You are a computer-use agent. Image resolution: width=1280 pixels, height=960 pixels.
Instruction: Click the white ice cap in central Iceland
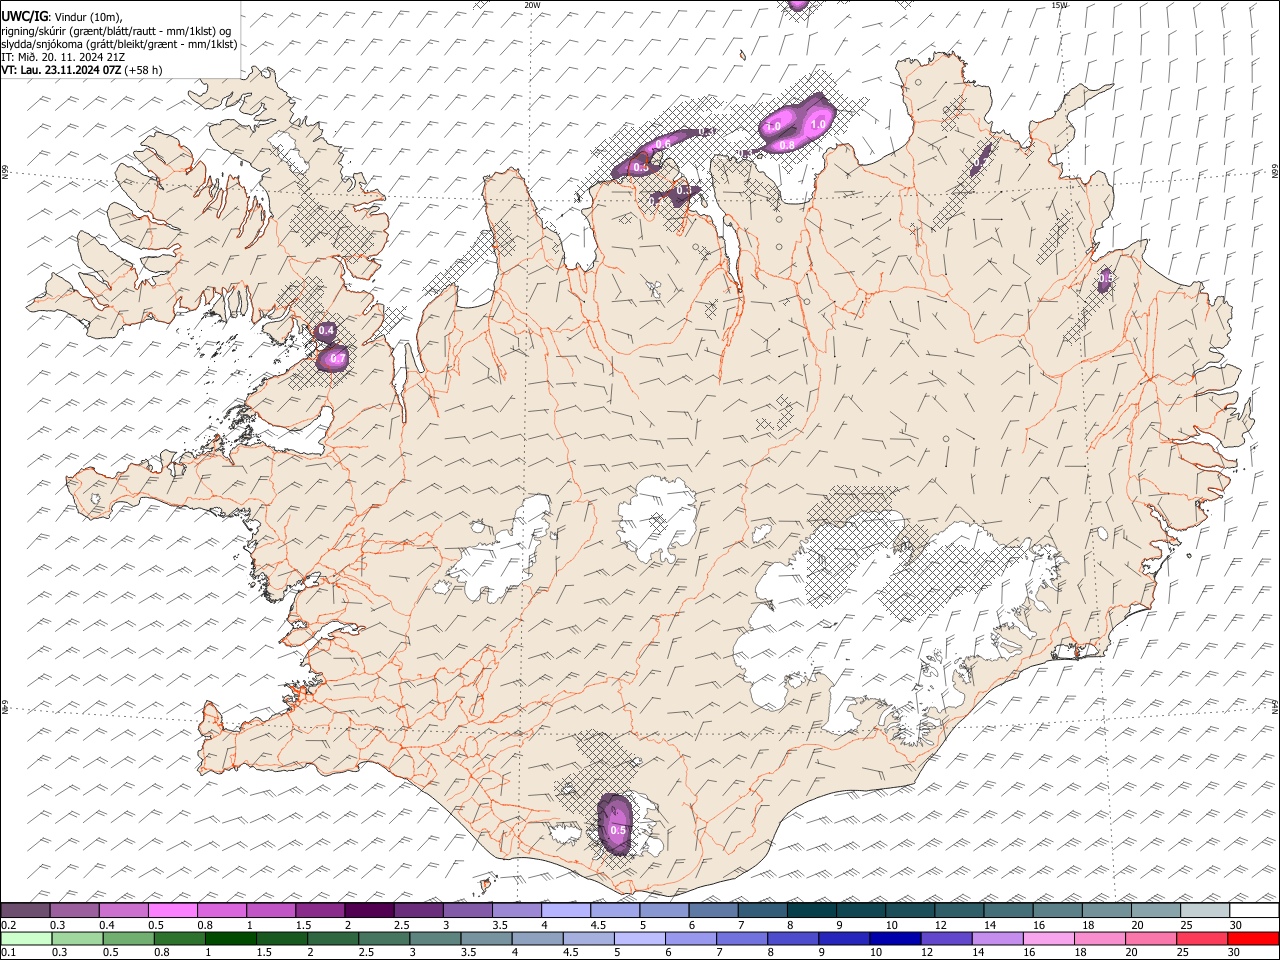click(657, 519)
